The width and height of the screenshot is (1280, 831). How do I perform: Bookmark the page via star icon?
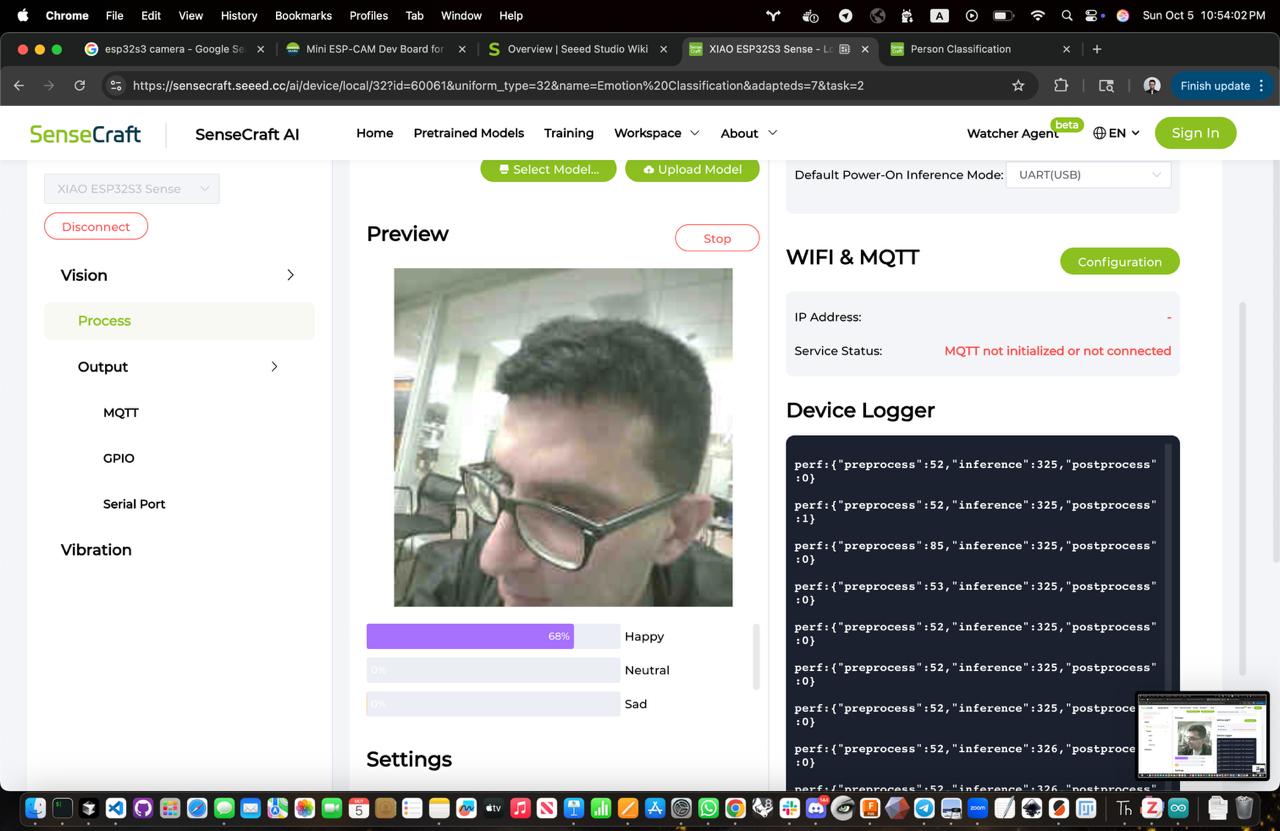tap(1018, 85)
